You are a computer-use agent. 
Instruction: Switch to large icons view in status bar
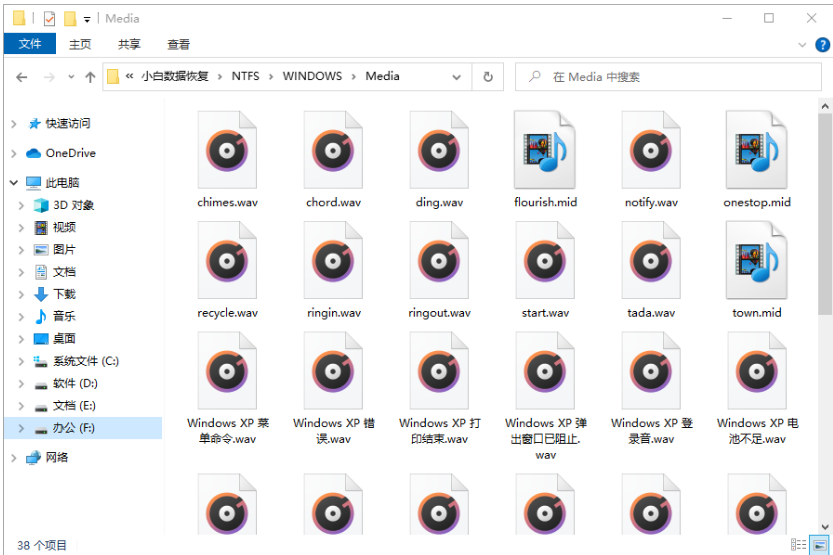coord(819,545)
